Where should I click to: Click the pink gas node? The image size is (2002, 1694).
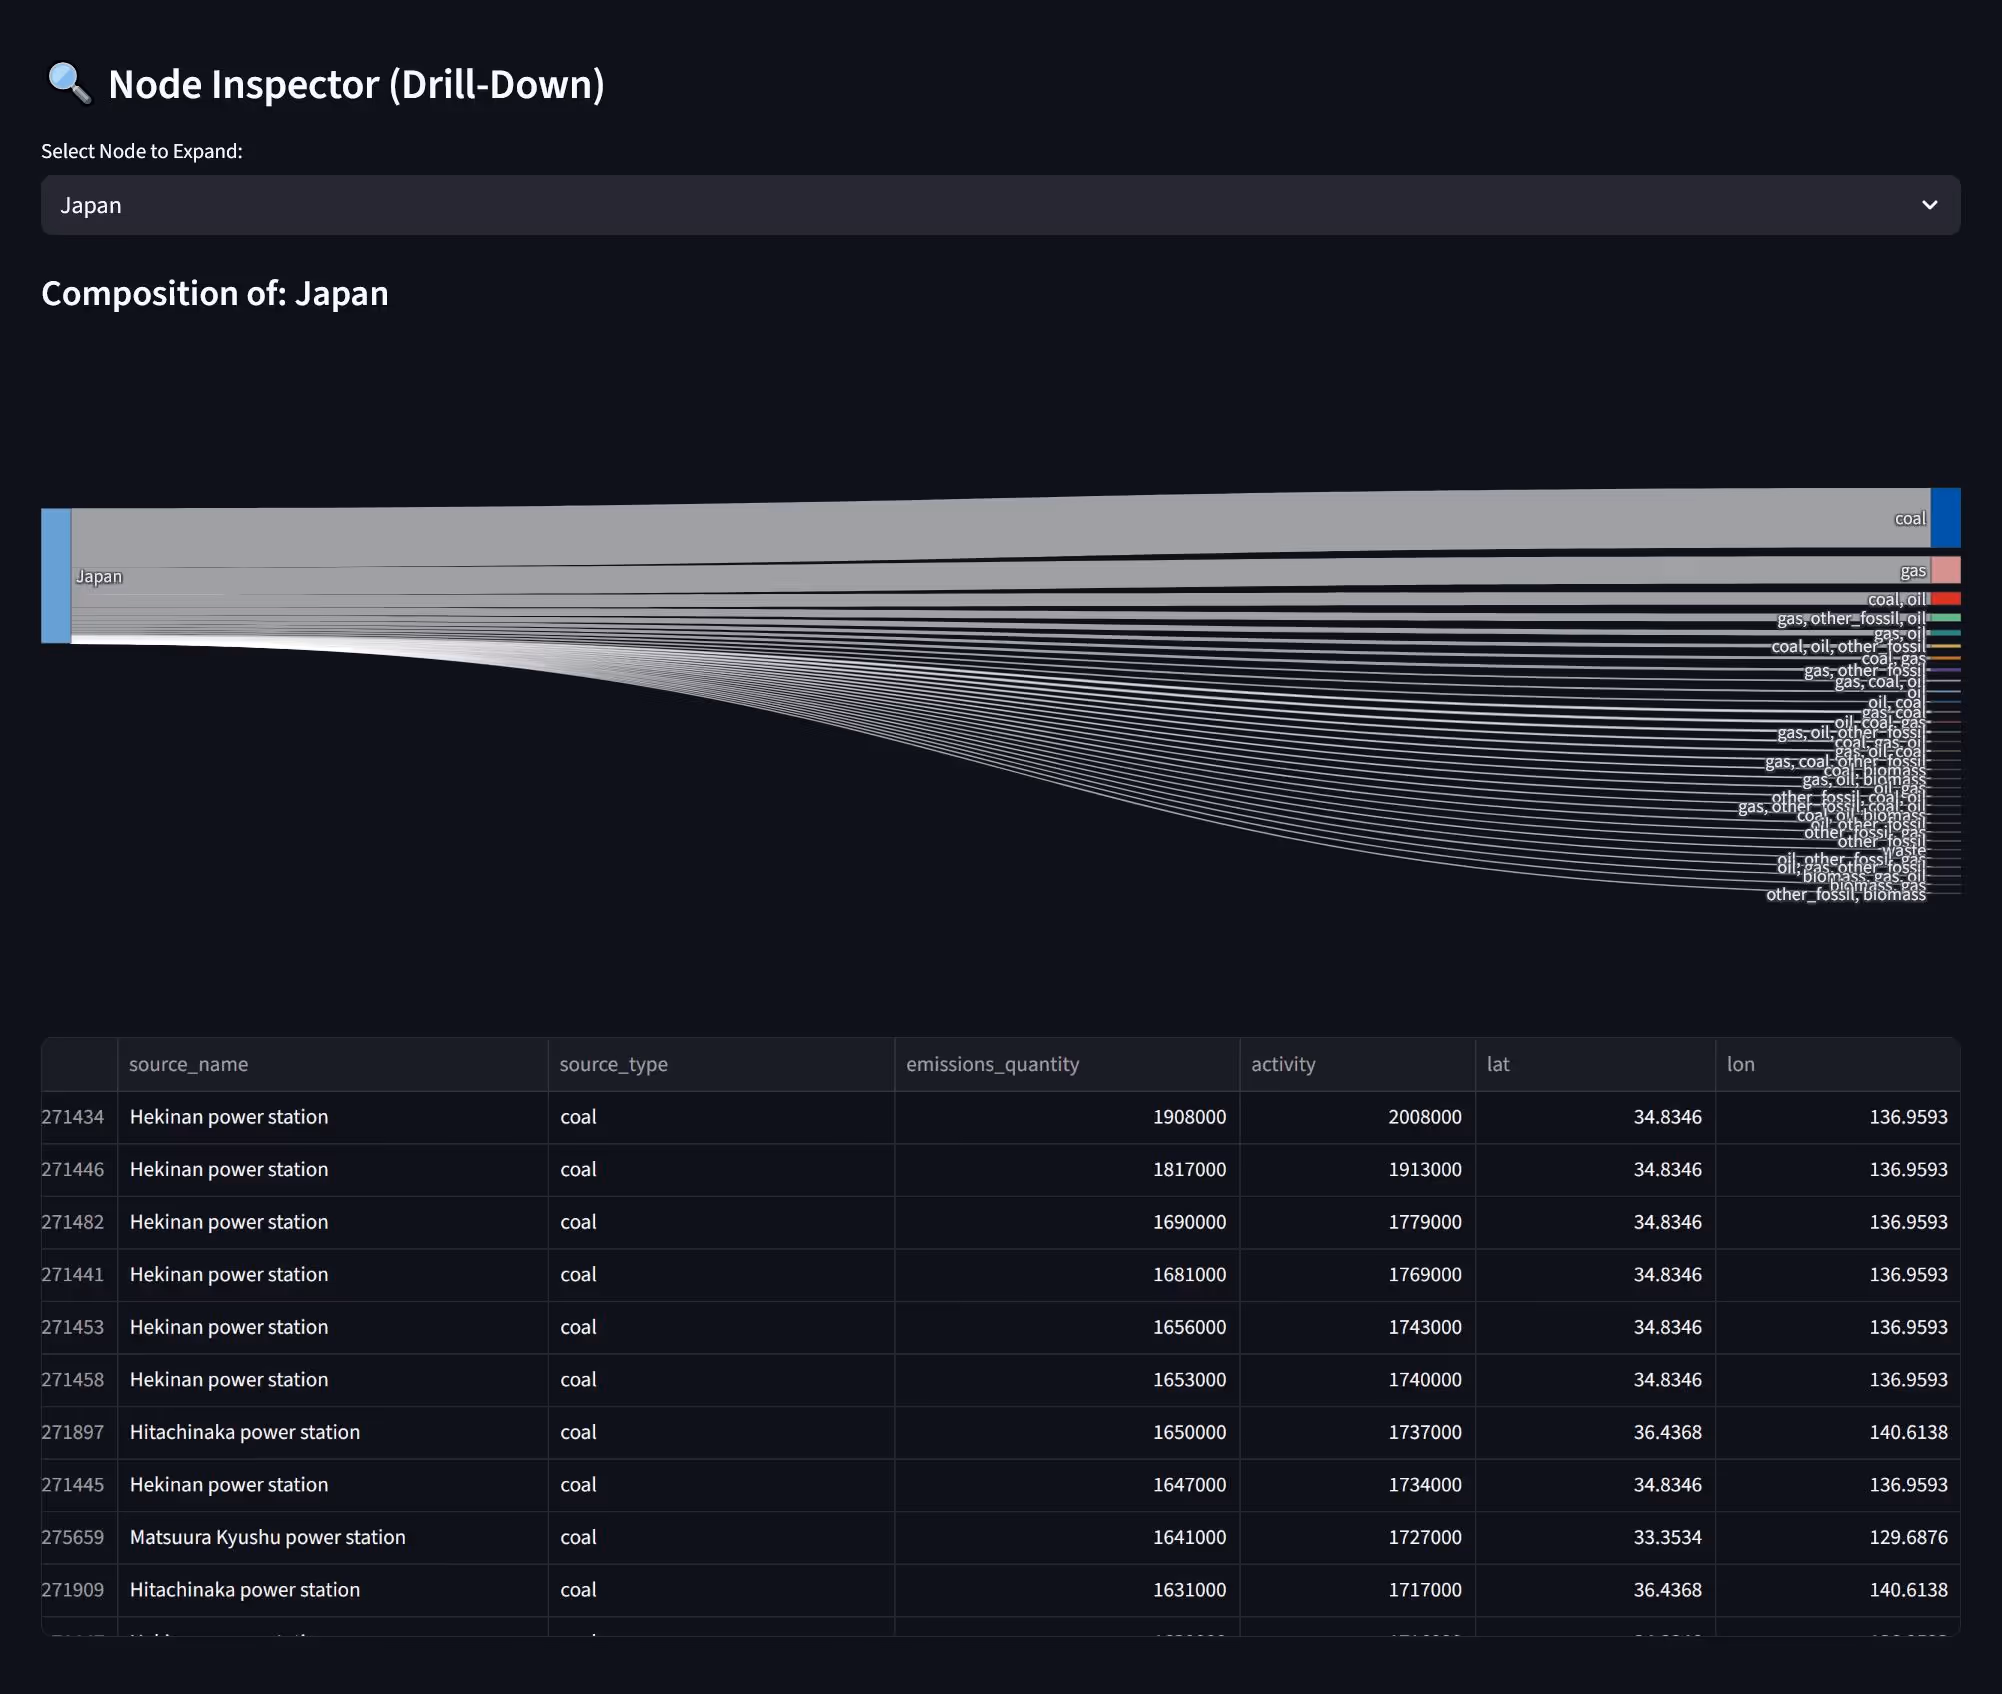tap(1945, 570)
